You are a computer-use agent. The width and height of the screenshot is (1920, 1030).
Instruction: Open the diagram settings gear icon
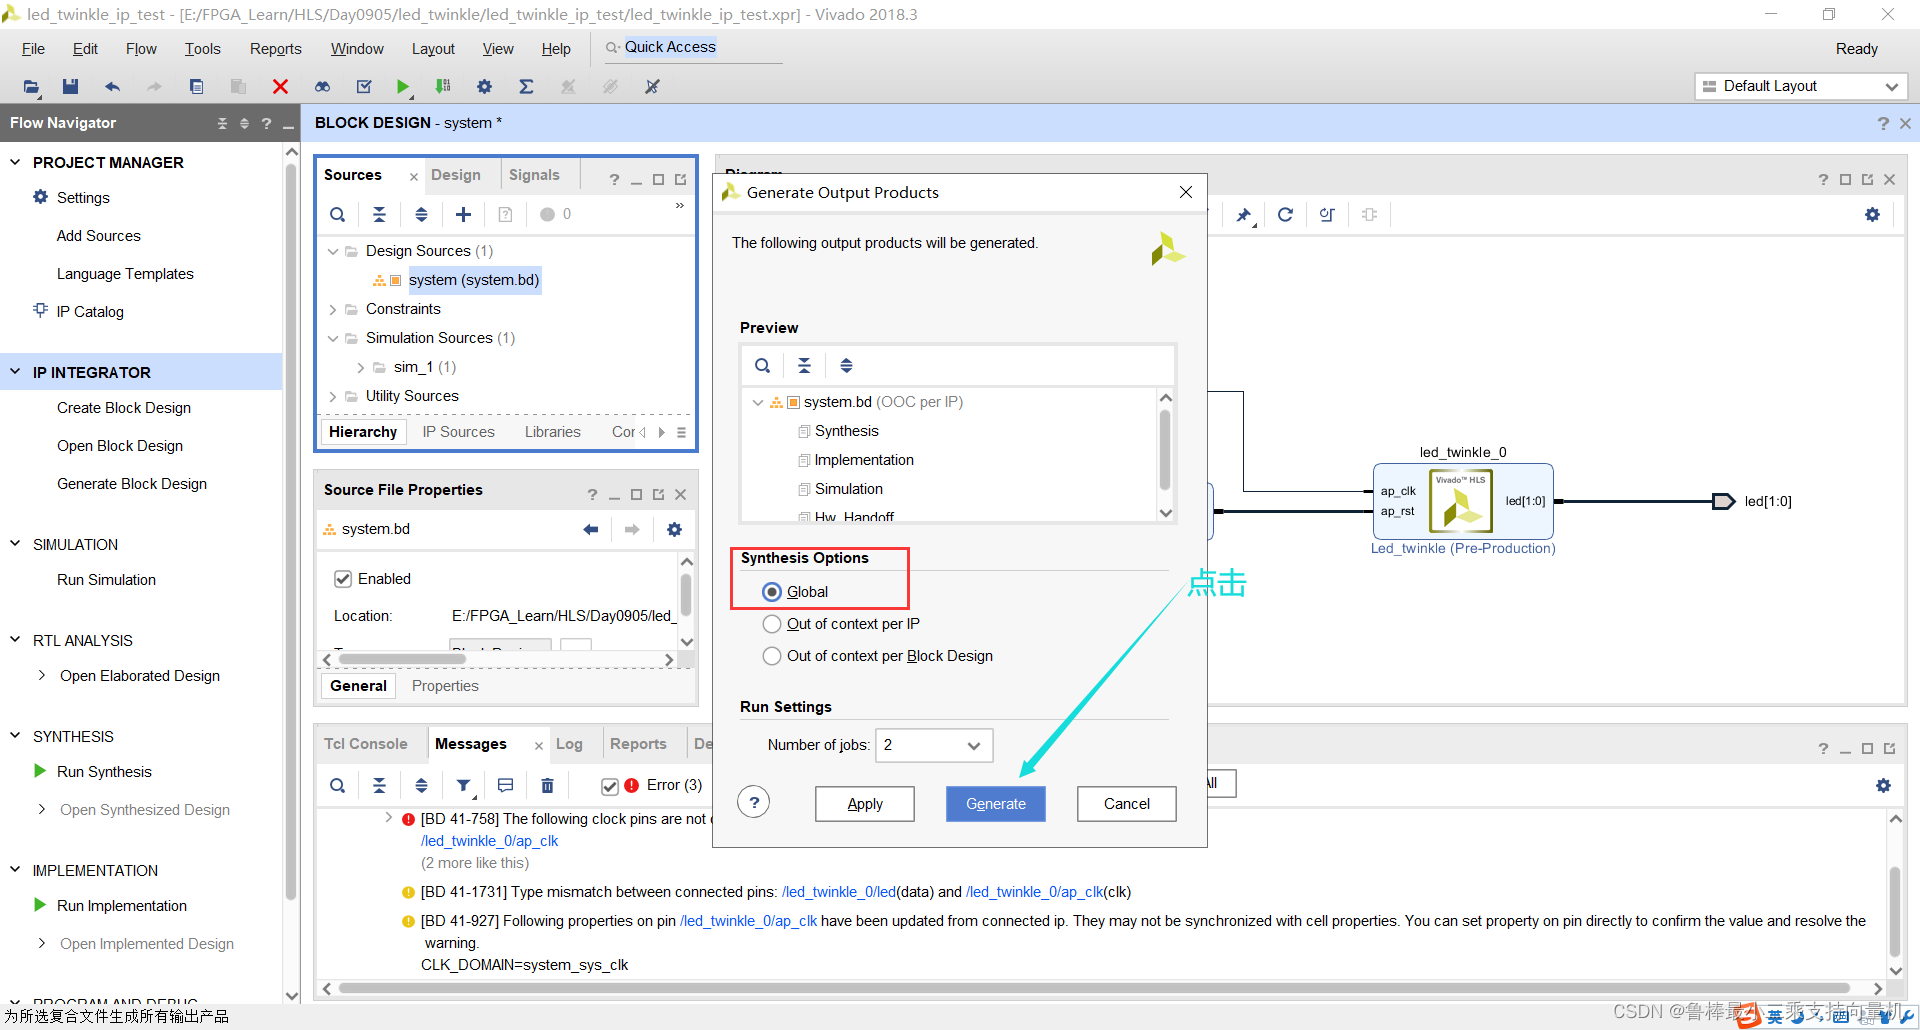point(1872,215)
